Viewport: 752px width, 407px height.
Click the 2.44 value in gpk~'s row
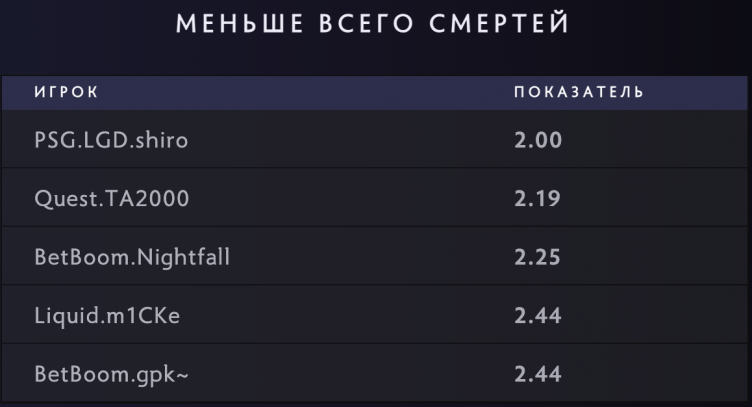pyautogui.click(x=538, y=376)
